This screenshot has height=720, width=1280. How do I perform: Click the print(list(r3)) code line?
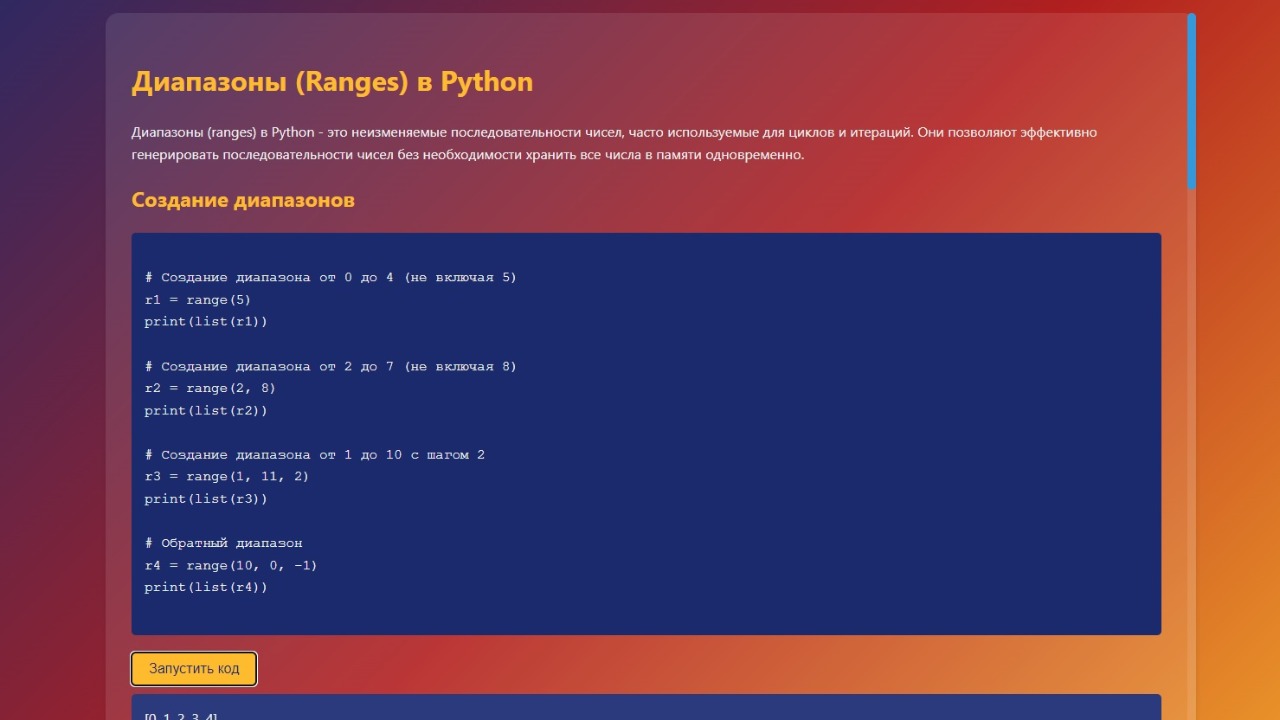pyautogui.click(x=206, y=499)
